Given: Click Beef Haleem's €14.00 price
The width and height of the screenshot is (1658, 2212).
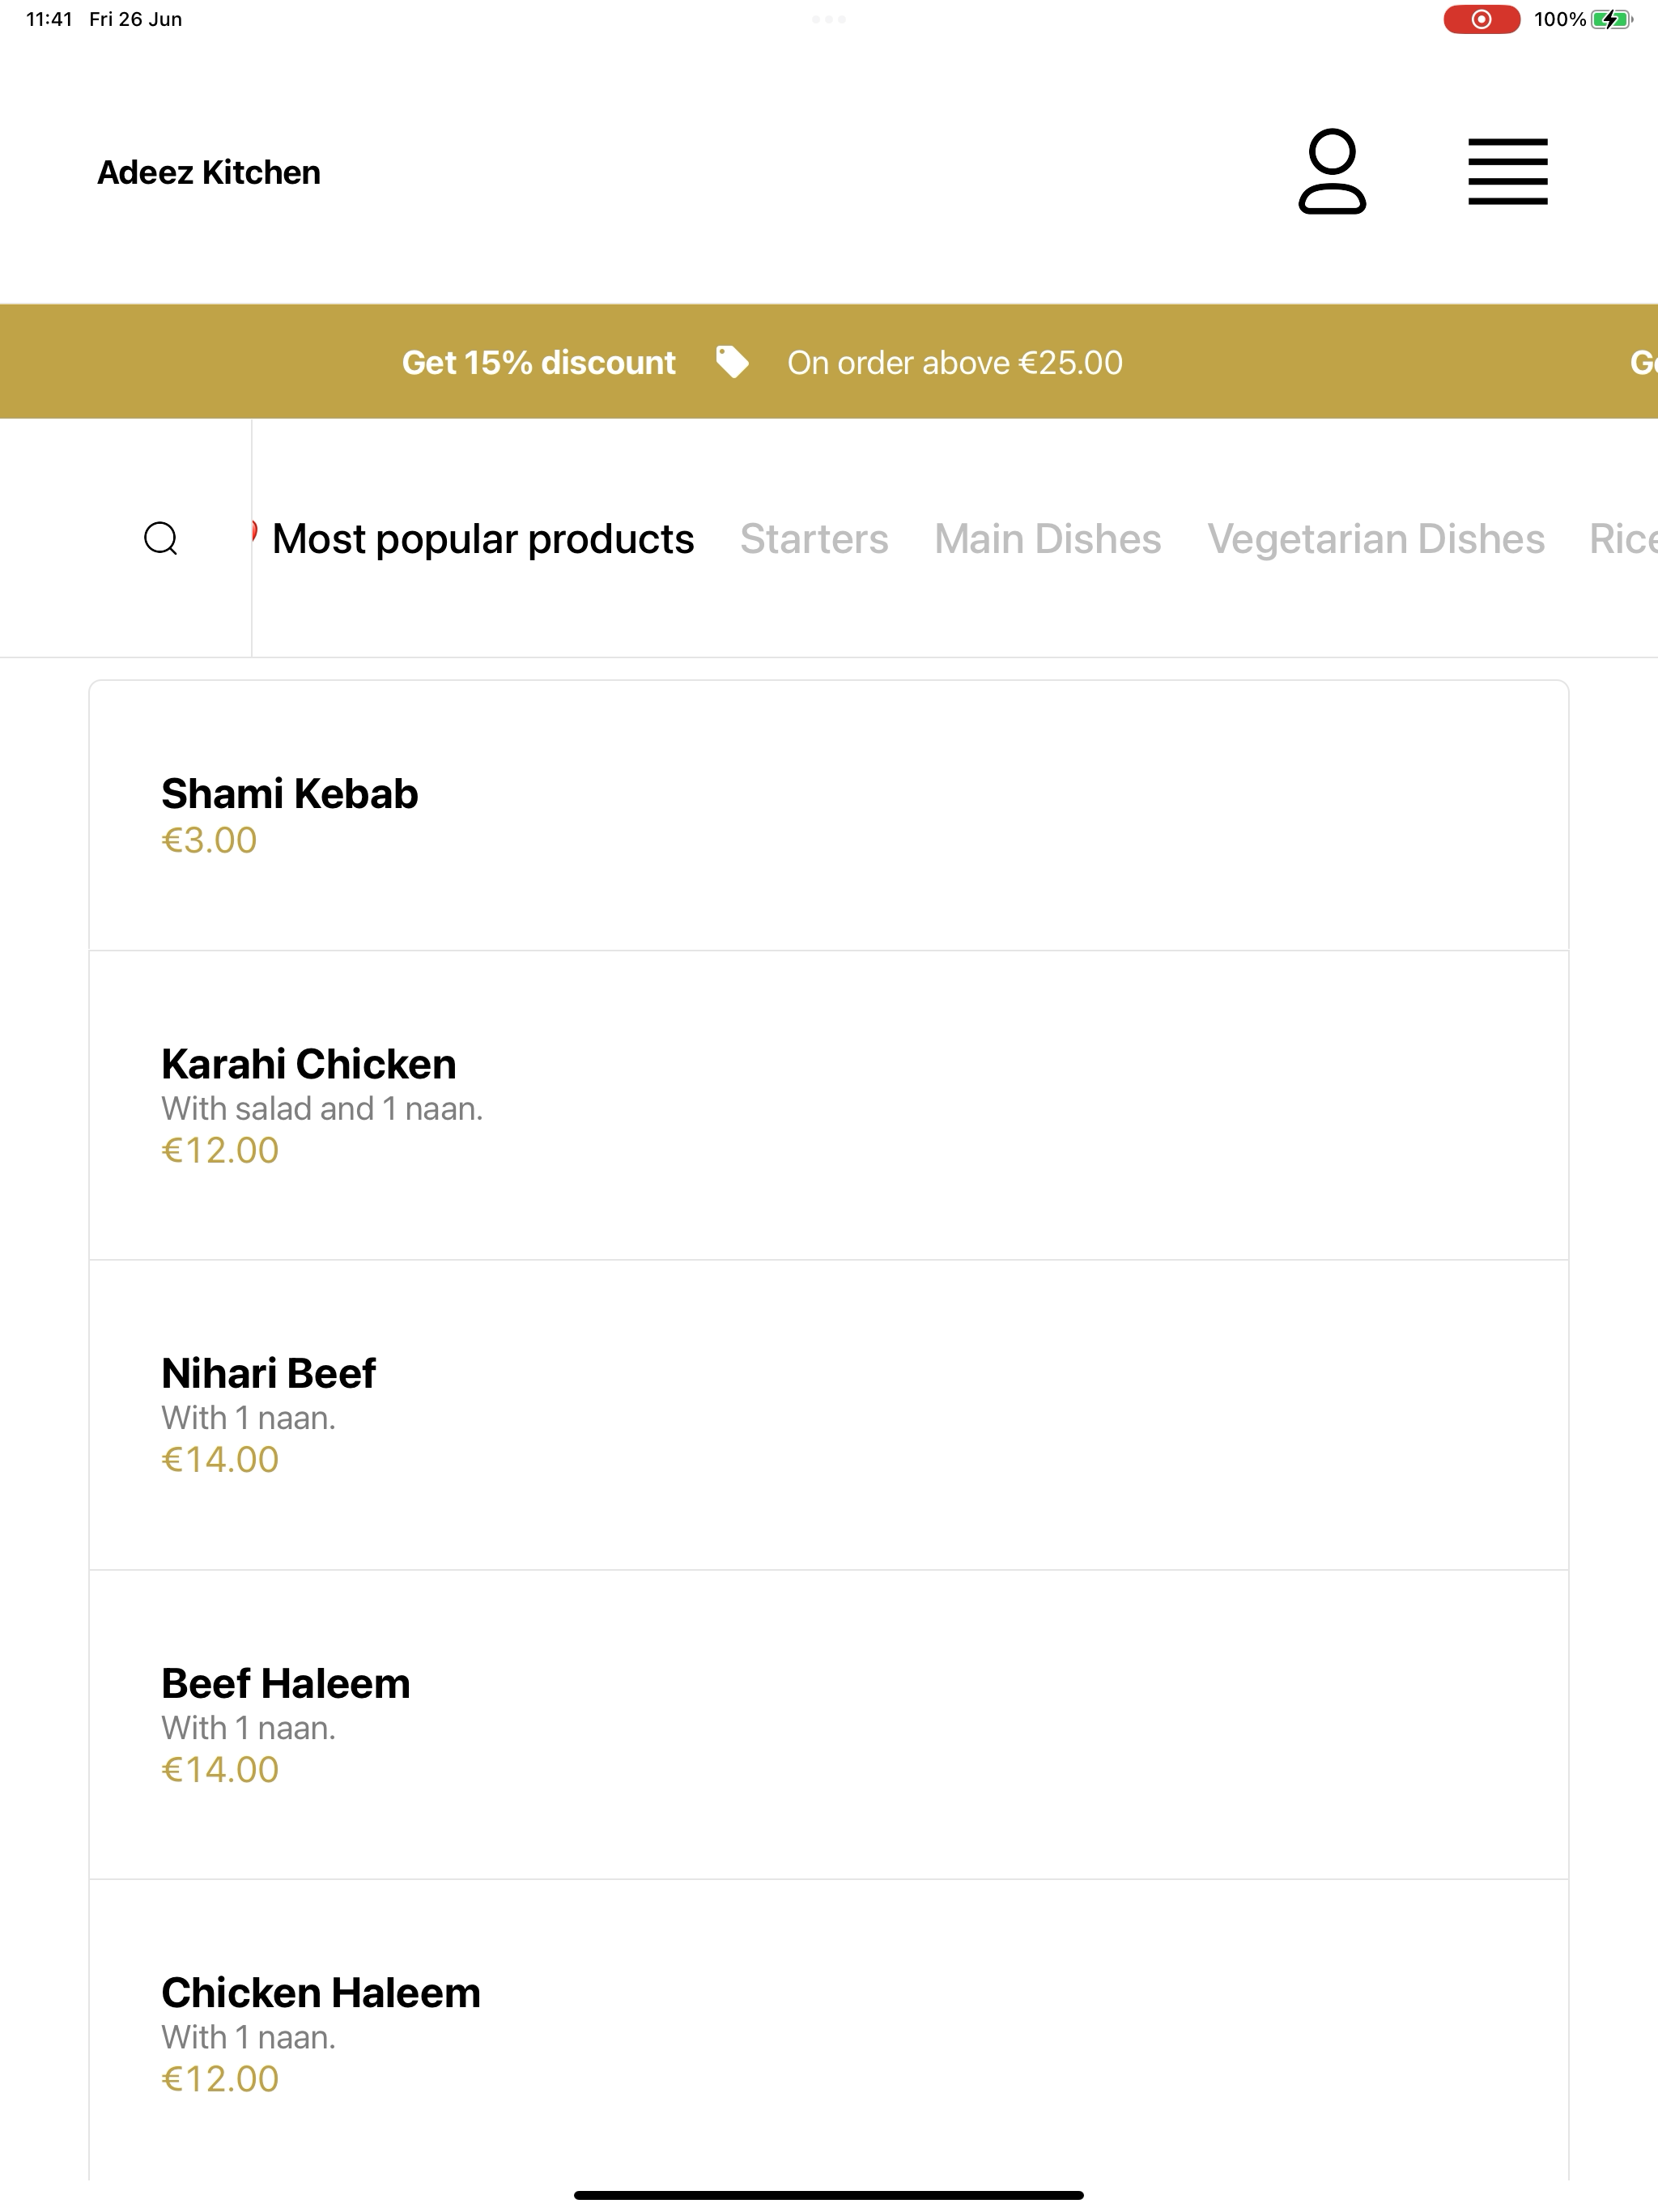Looking at the screenshot, I should click(220, 1769).
